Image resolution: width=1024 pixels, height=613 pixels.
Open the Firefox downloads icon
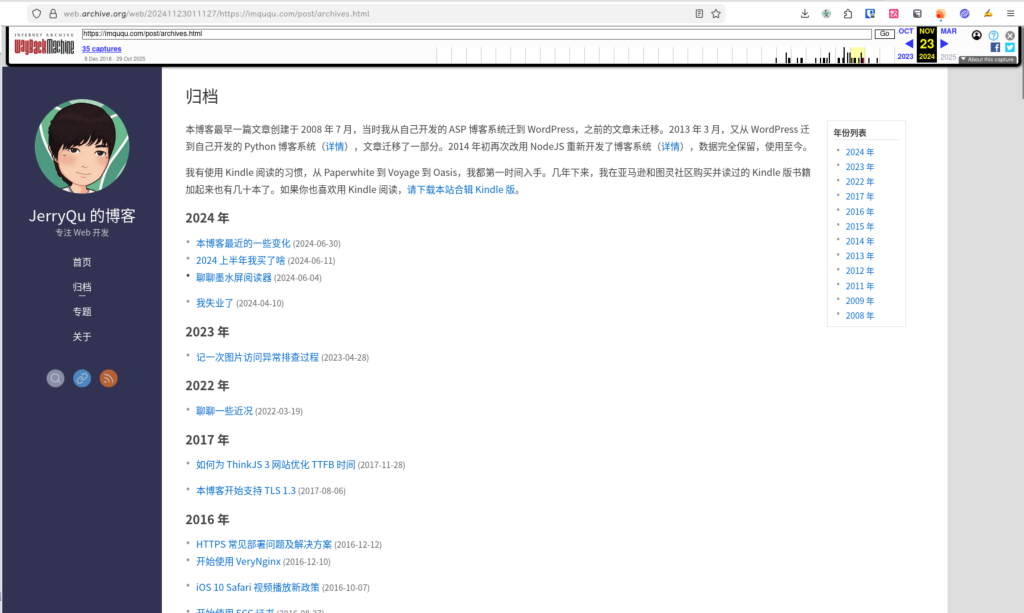[804, 13]
